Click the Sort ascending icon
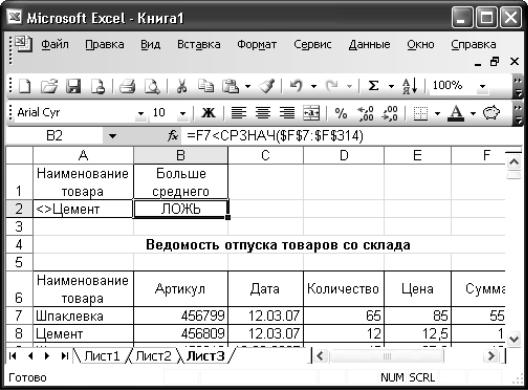The width and height of the screenshot is (528, 390). pos(410,86)
